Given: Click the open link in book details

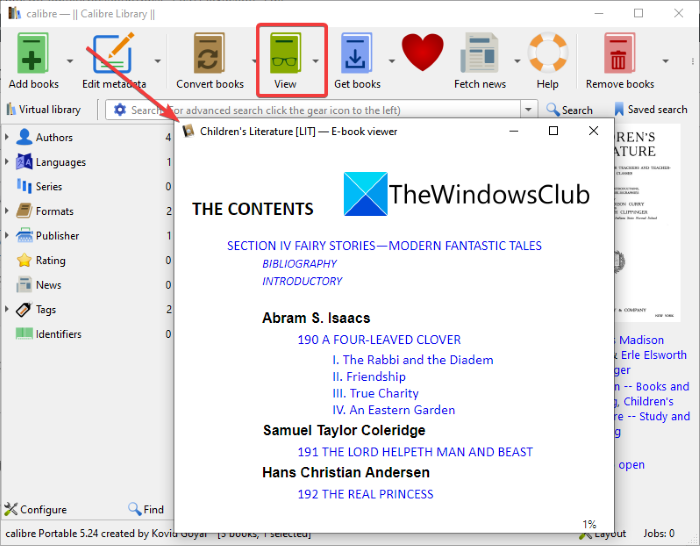Looking at the screenshot, I should pyautogui.click(x=631, y=465).
